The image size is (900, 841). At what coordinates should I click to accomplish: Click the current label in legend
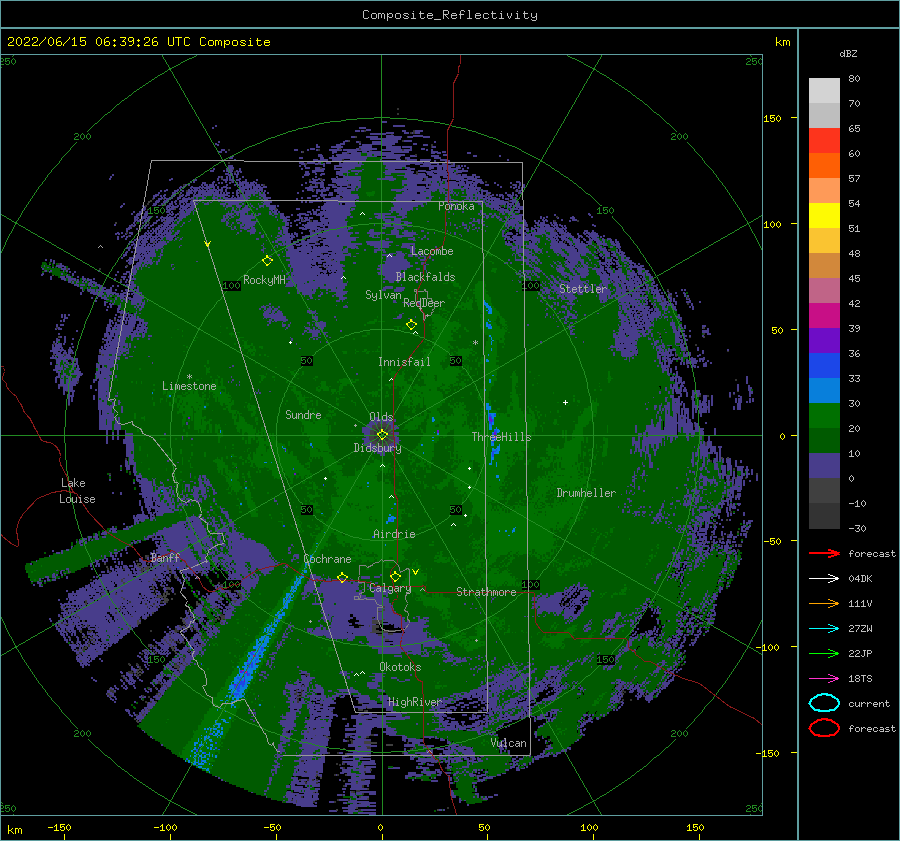point(868,703)
